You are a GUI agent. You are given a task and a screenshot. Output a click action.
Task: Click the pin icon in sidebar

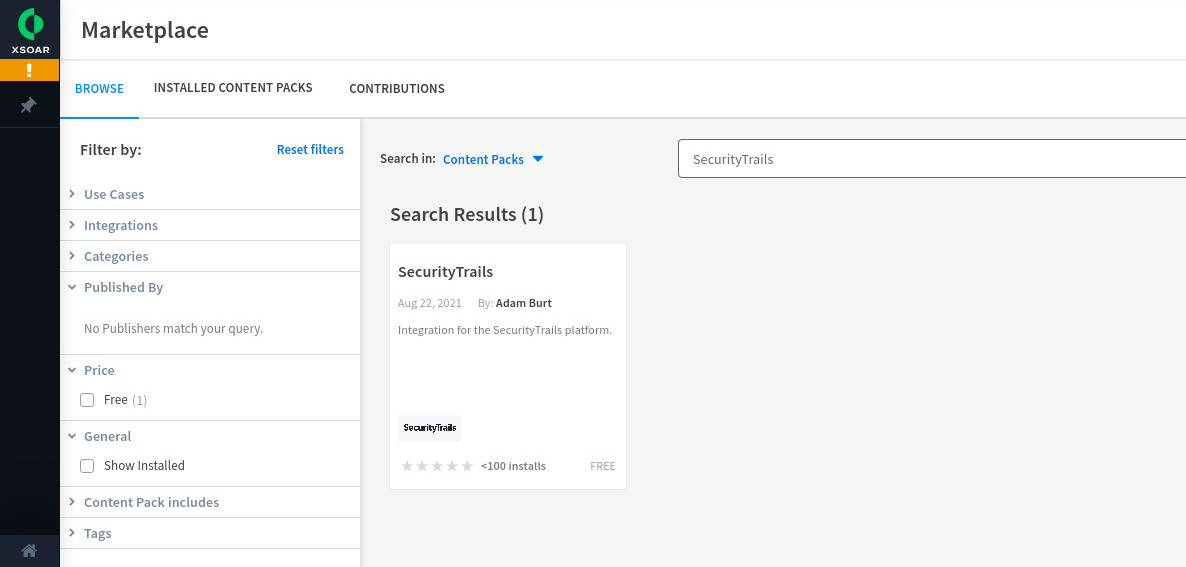tap(29, 105)
